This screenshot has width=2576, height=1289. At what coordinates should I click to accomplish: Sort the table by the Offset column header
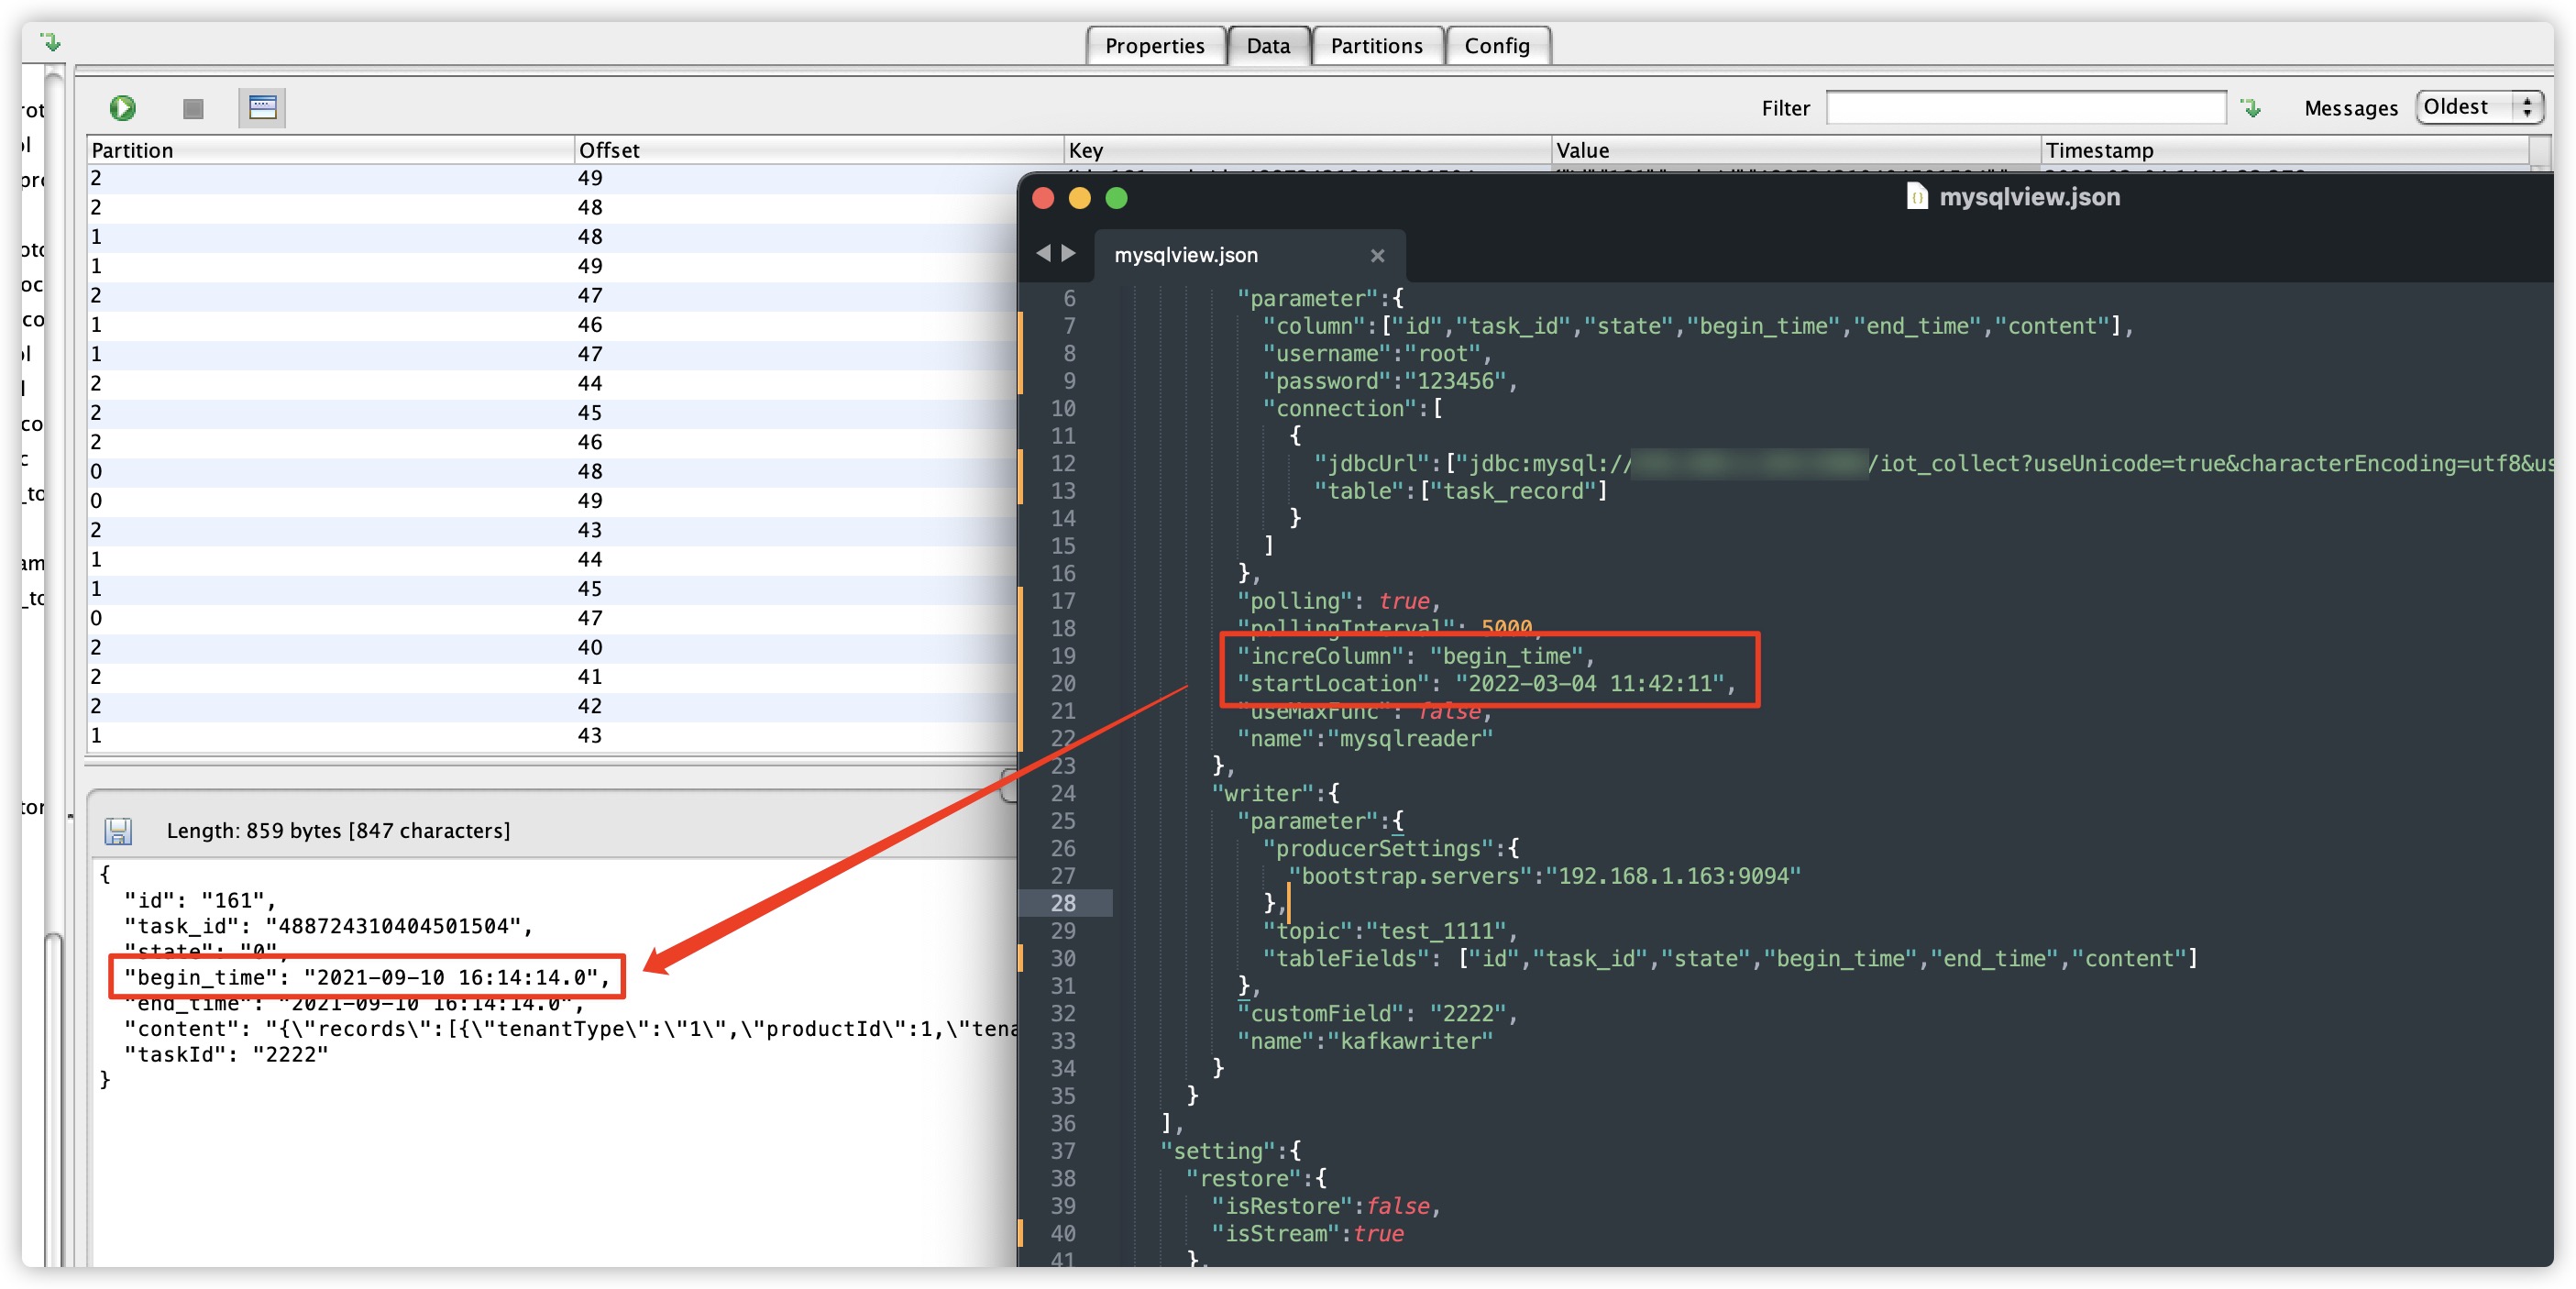pyautogui.click(x=610, y=150)
